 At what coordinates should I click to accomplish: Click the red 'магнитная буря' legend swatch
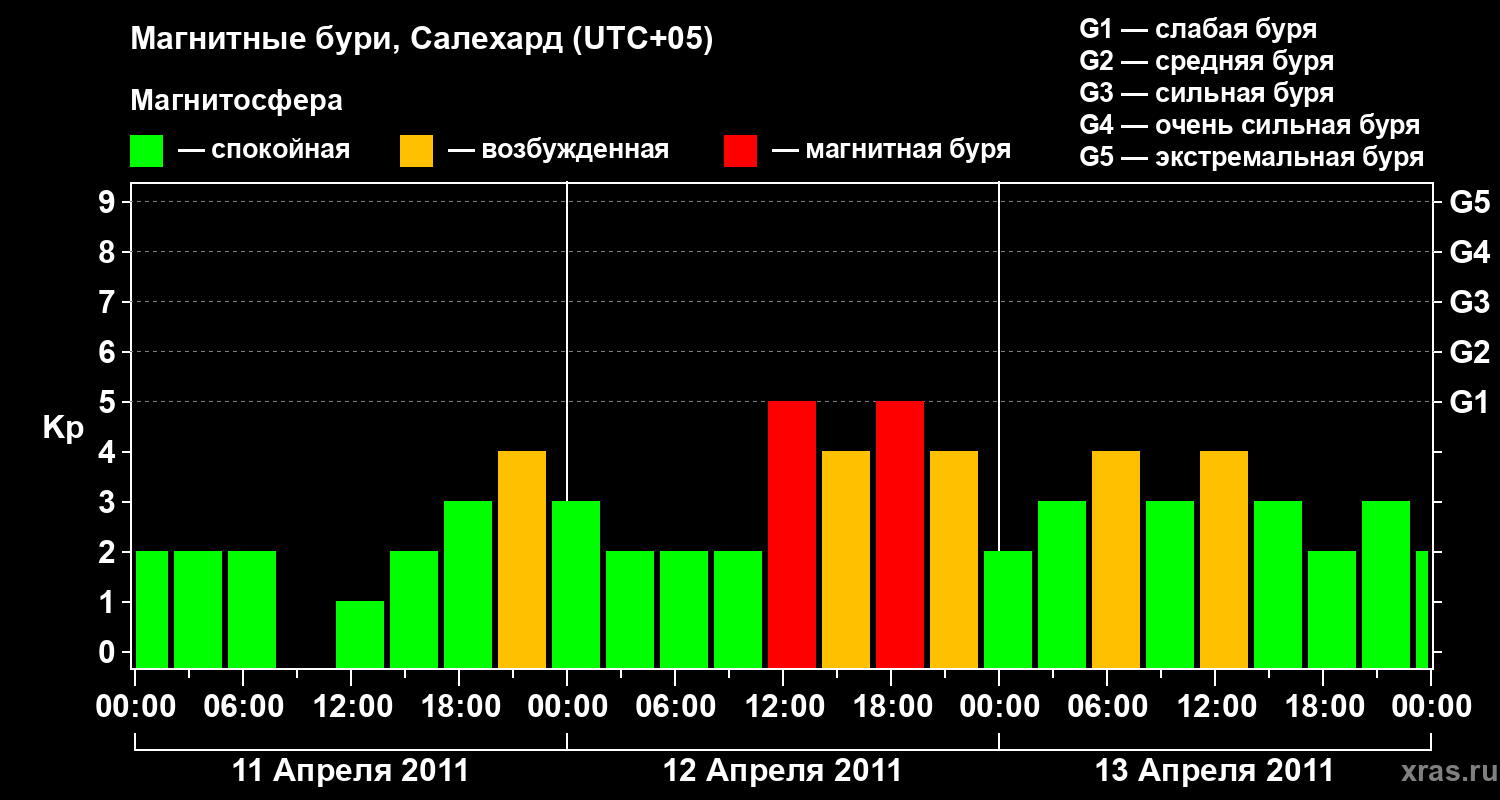[x=740, y=151]
